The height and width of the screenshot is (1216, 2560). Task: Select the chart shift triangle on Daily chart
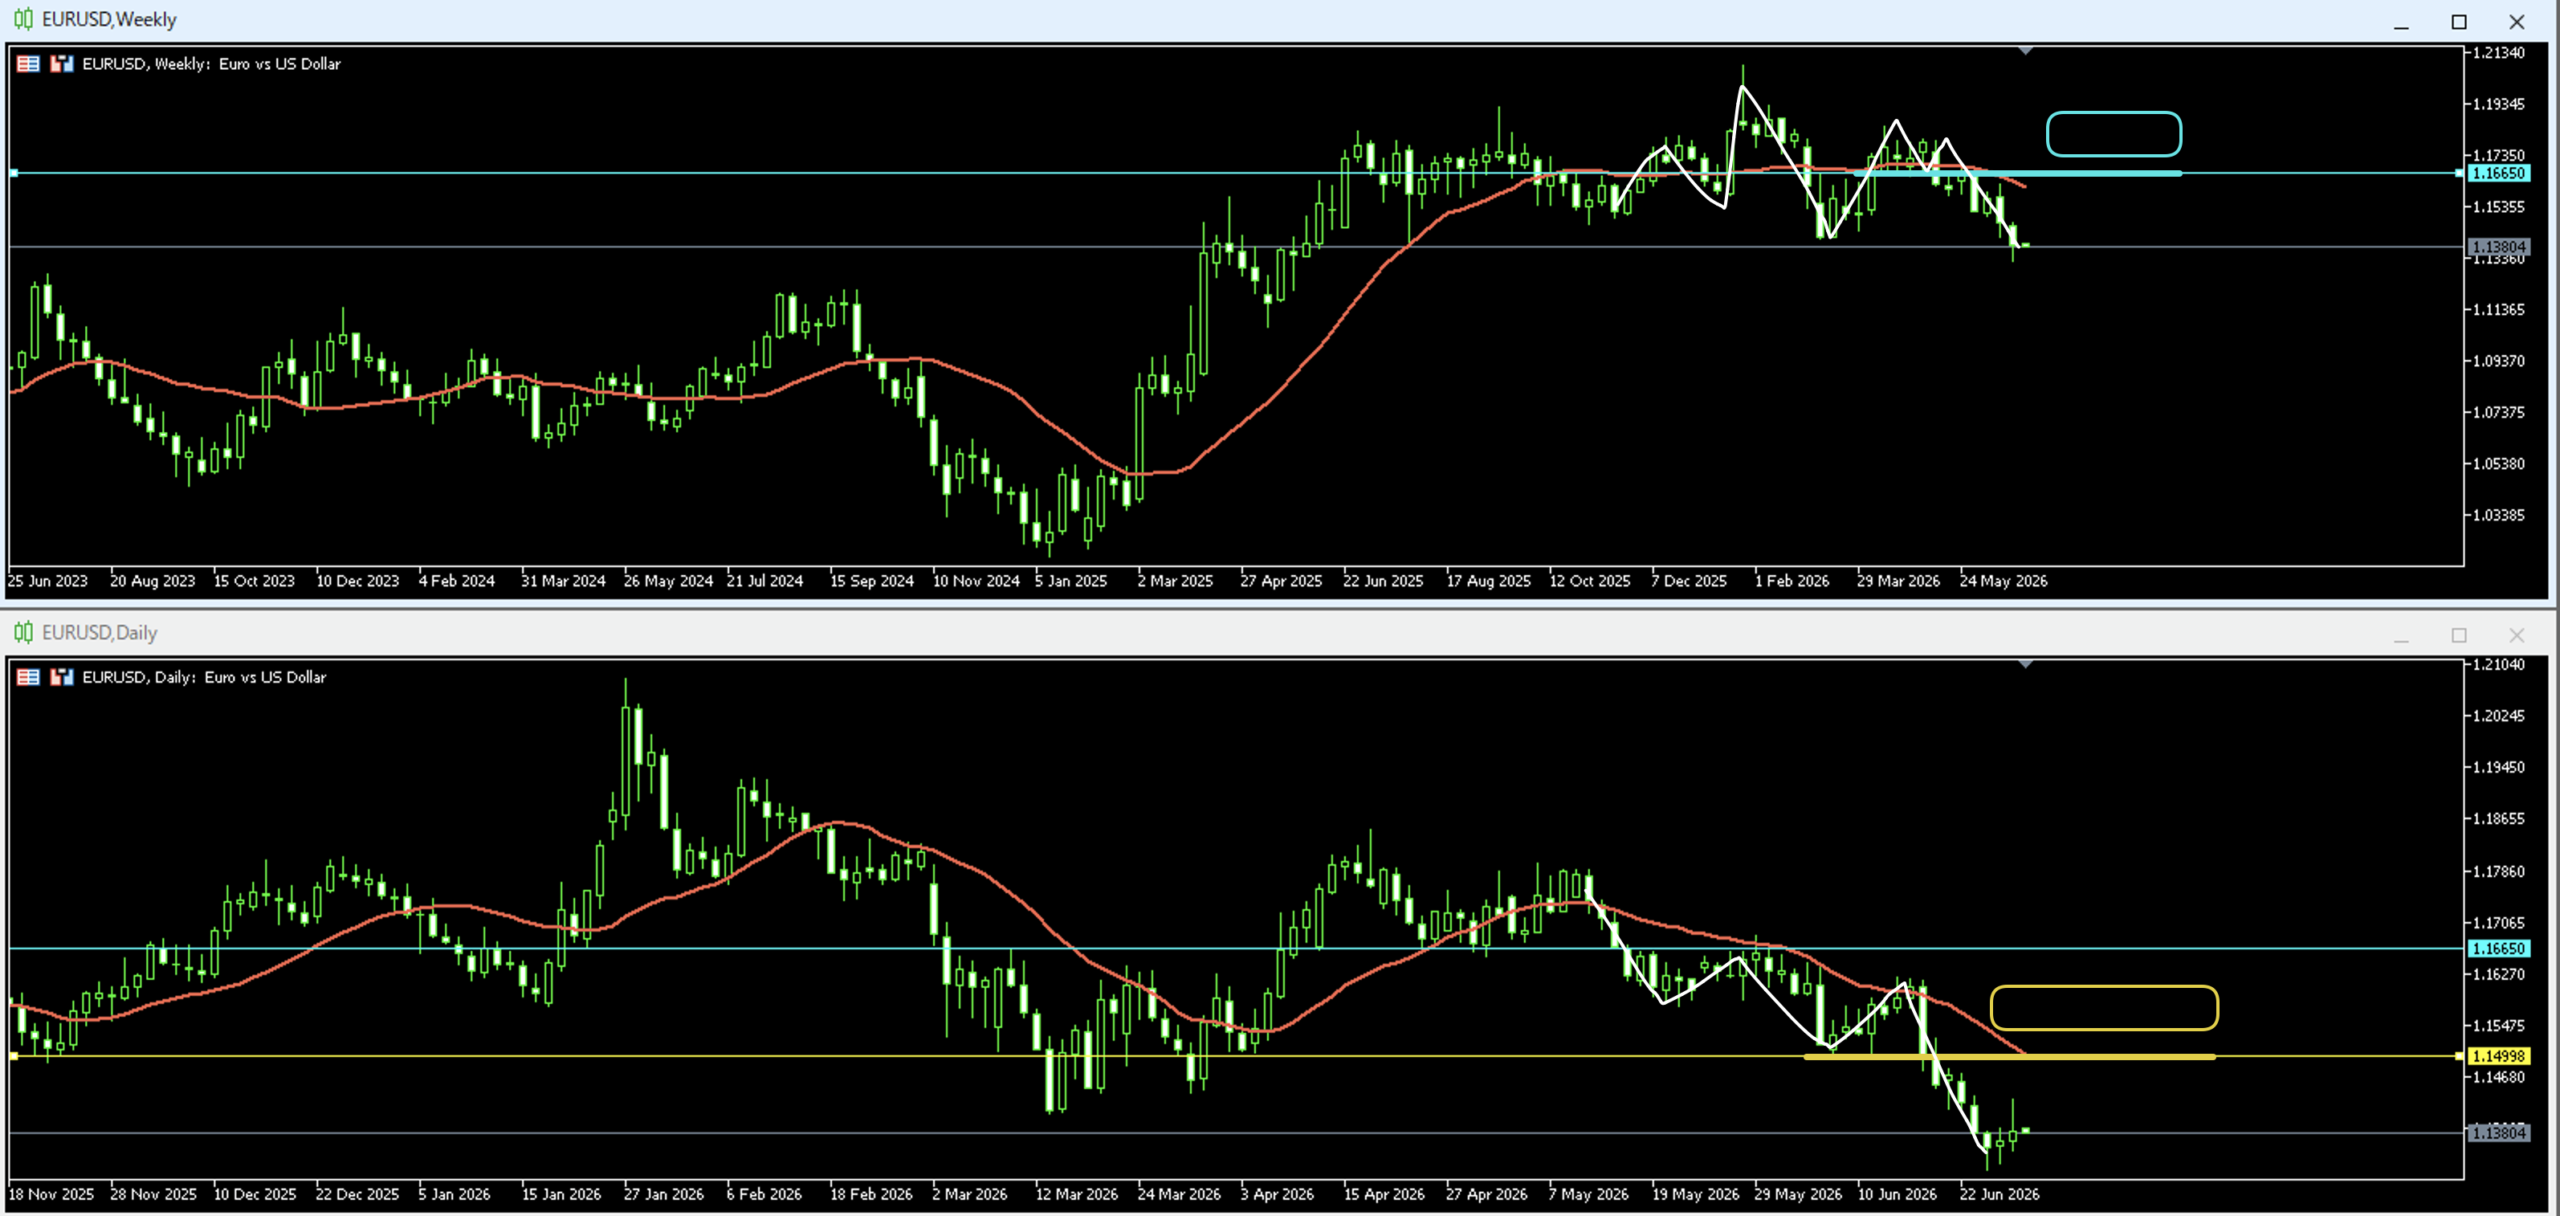tap(2025, 663)
